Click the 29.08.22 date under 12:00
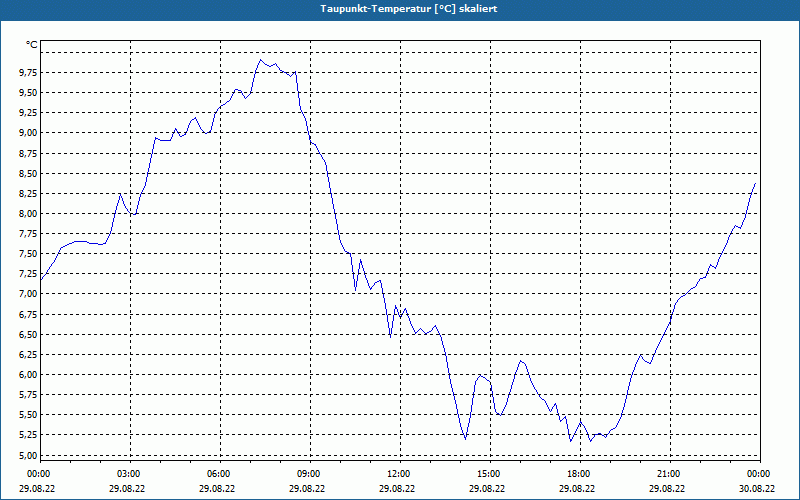The image size is (800, 500). [x=397, y=488]
